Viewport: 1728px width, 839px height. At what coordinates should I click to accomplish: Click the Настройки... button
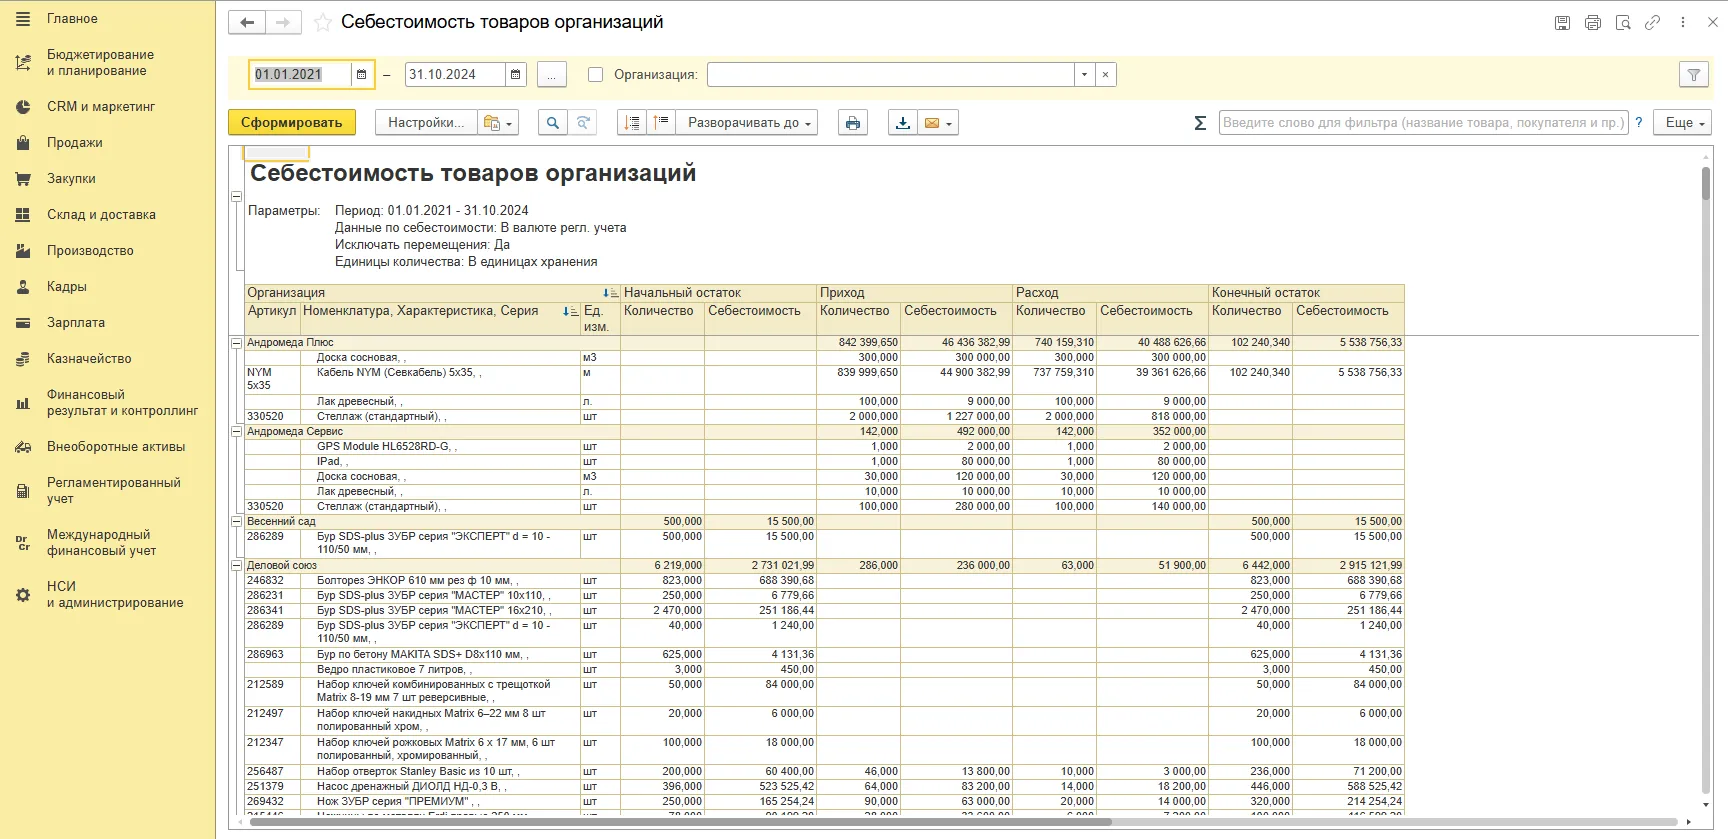coord(426,122)
